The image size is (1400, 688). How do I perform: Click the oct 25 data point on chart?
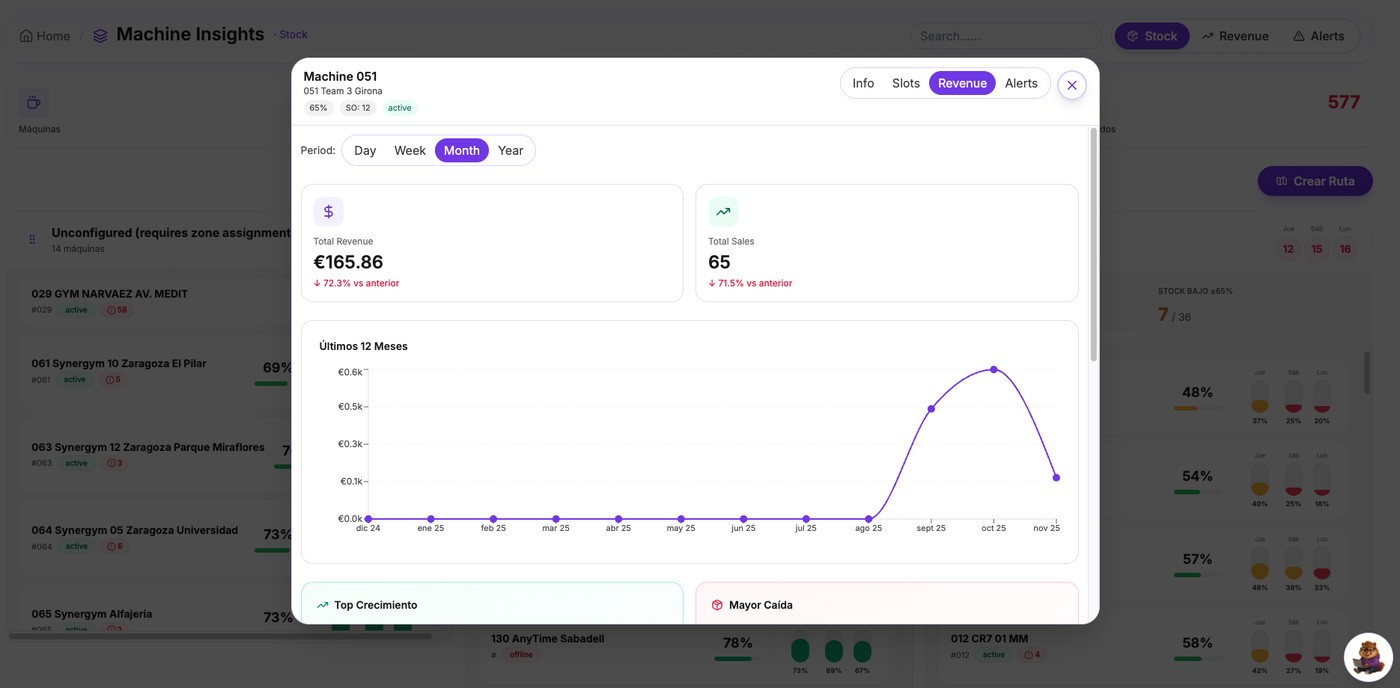(993, 370)
